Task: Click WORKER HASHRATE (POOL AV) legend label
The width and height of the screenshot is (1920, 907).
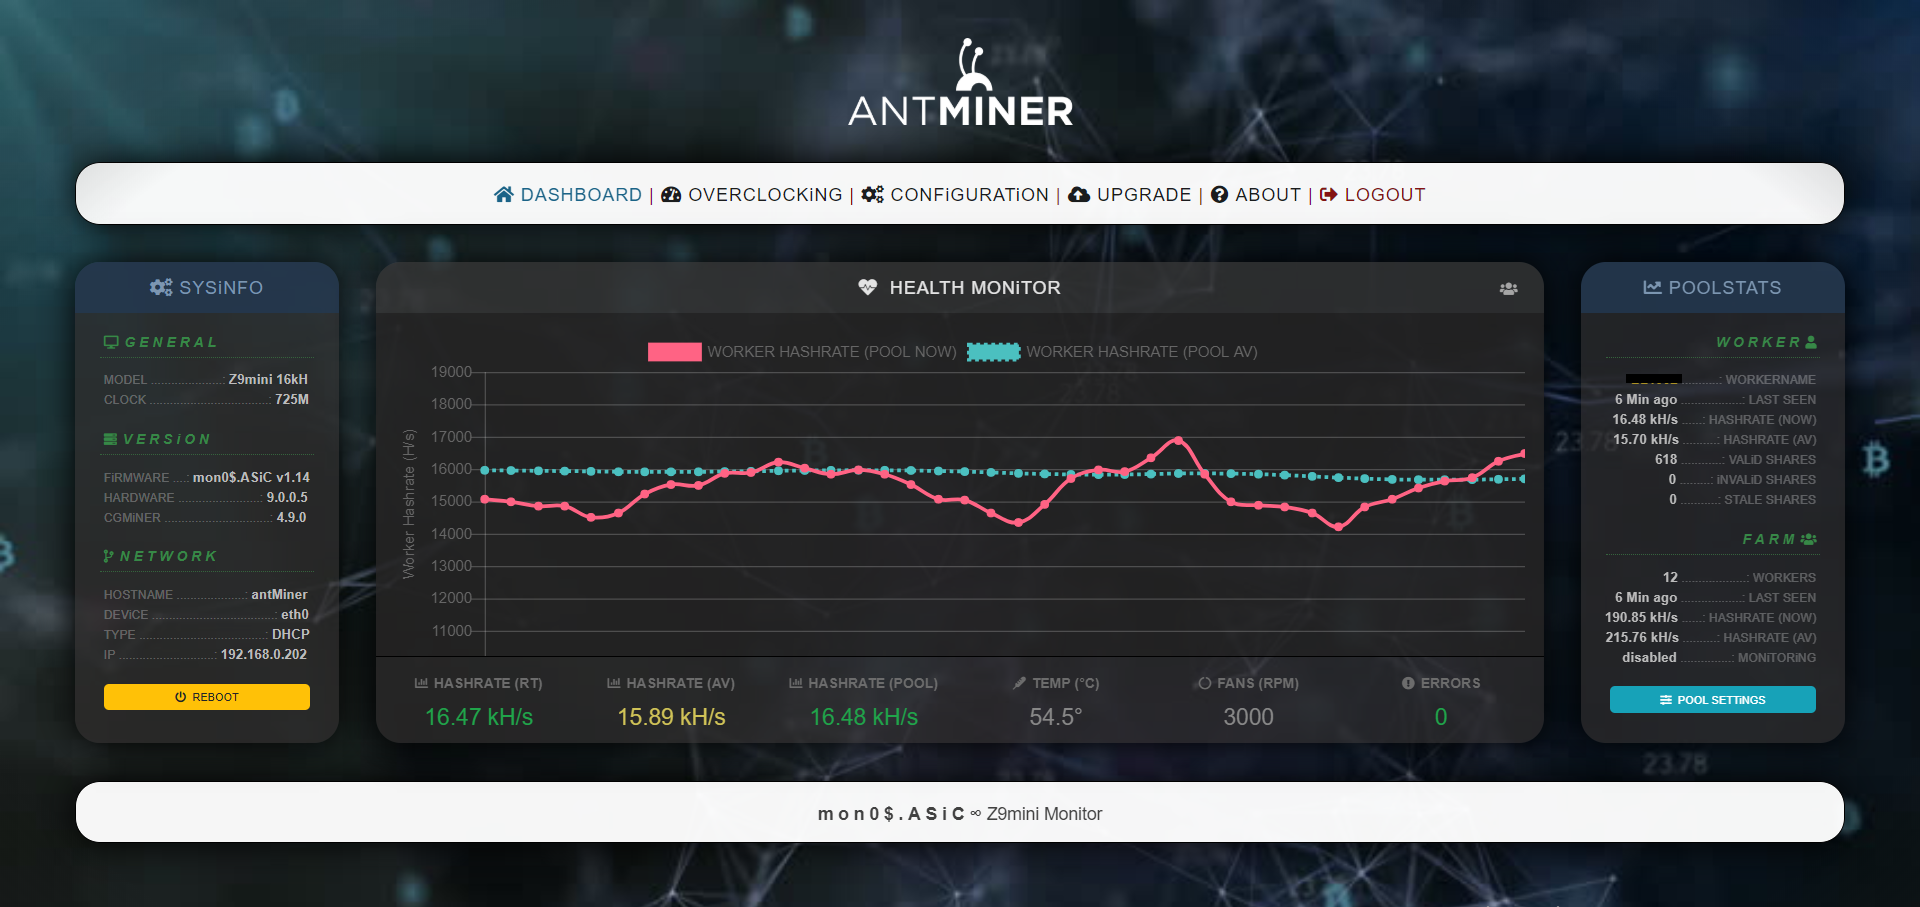Action: [x=1142, y=352]
